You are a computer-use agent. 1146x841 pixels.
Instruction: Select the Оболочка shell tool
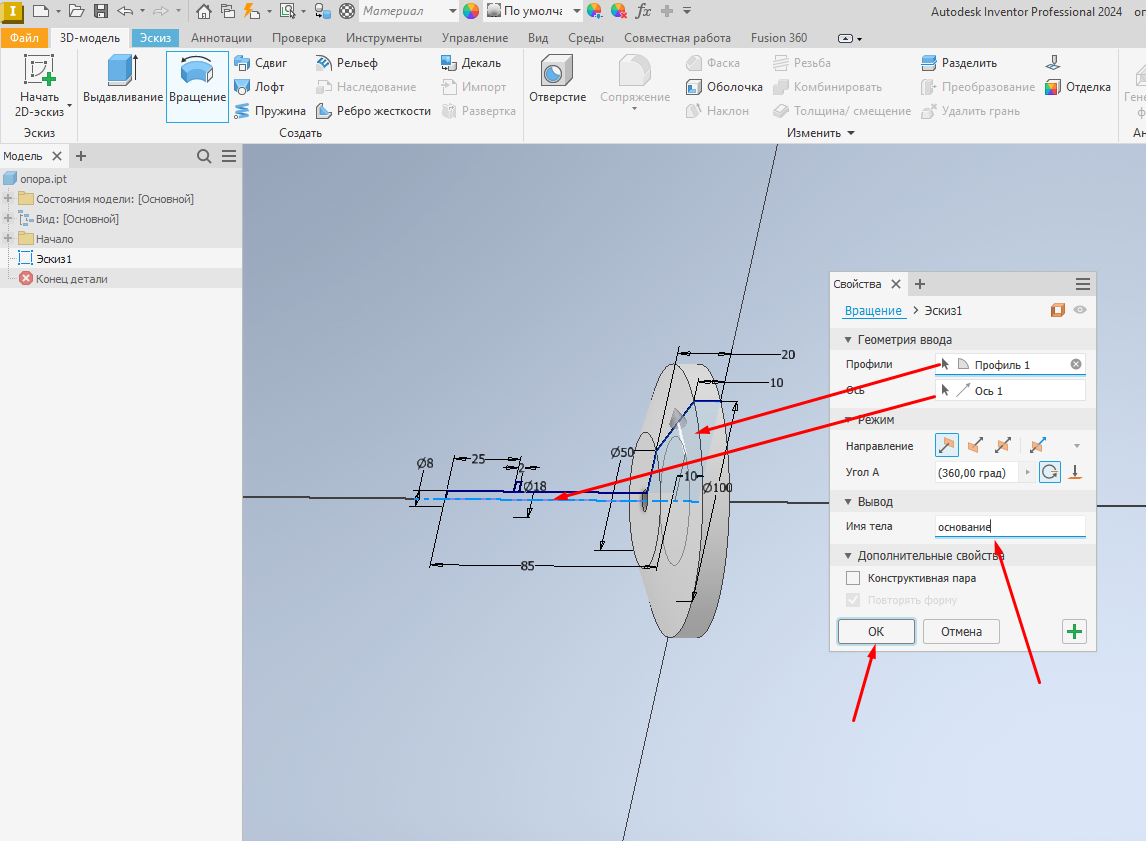pyautogui.click(x=724, y=87)
